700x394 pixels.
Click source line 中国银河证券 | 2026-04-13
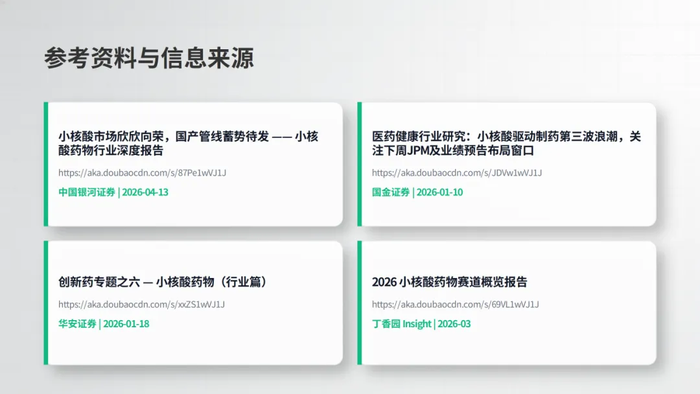(x=113, y=192)
